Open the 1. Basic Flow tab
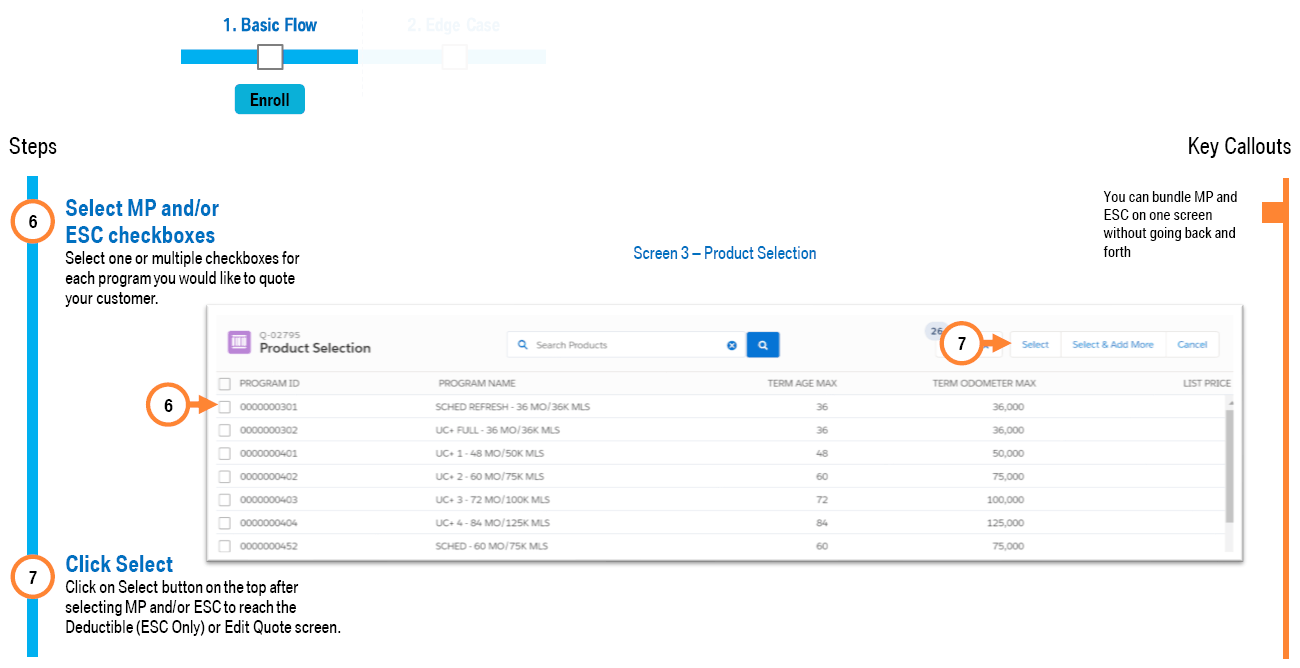This screenshot has height=668, width=1300. [269, 25]
